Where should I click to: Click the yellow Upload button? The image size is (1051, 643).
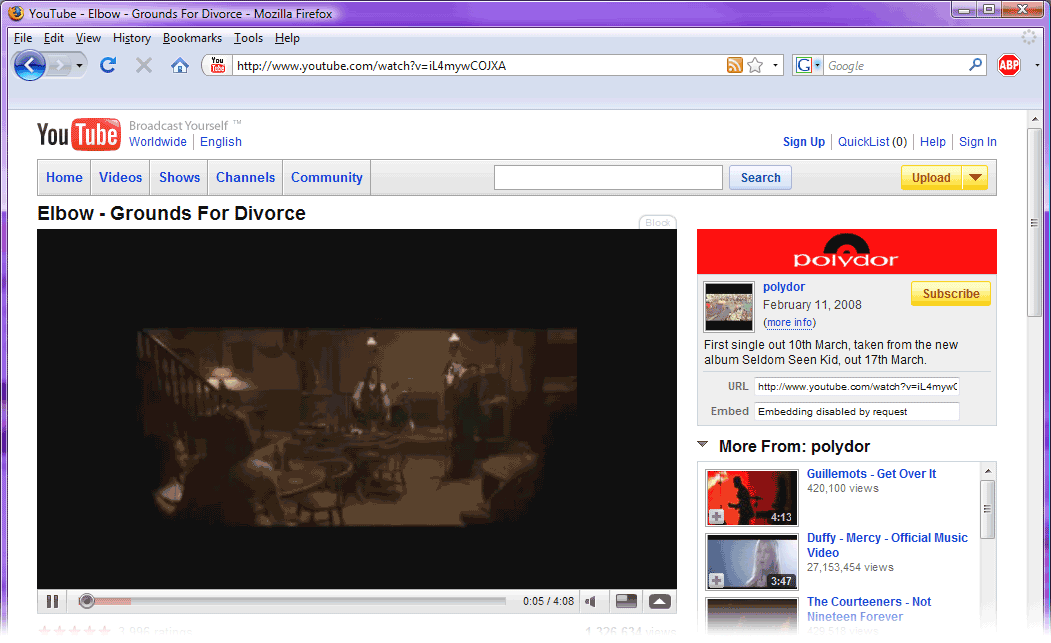931,178
